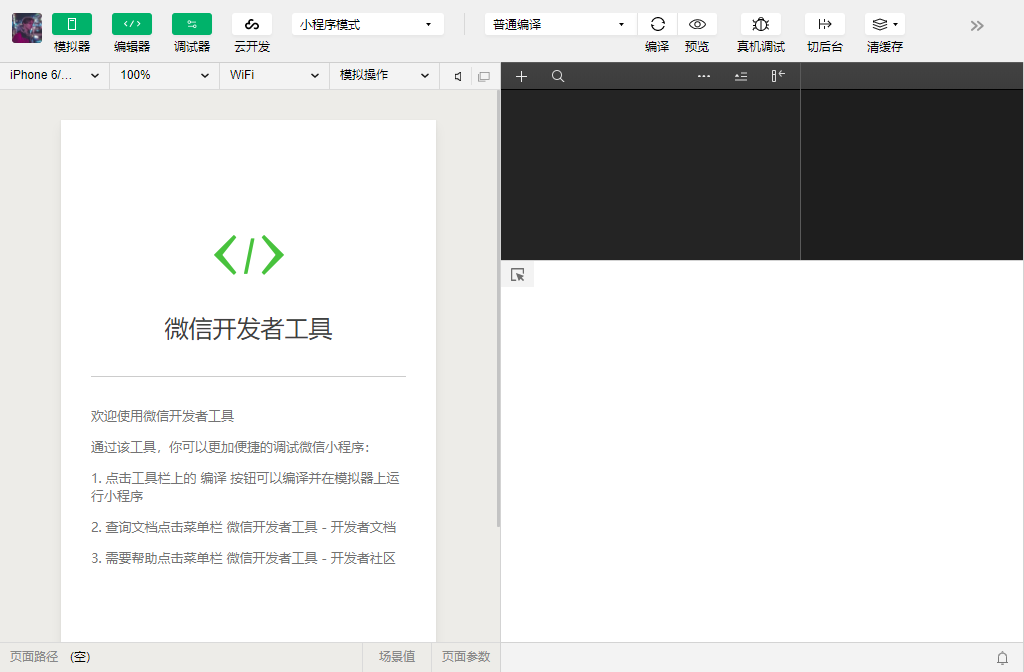
Task: Click the 欢迎使用微信开发者工具 welcome line
Action: coord(163,416)
